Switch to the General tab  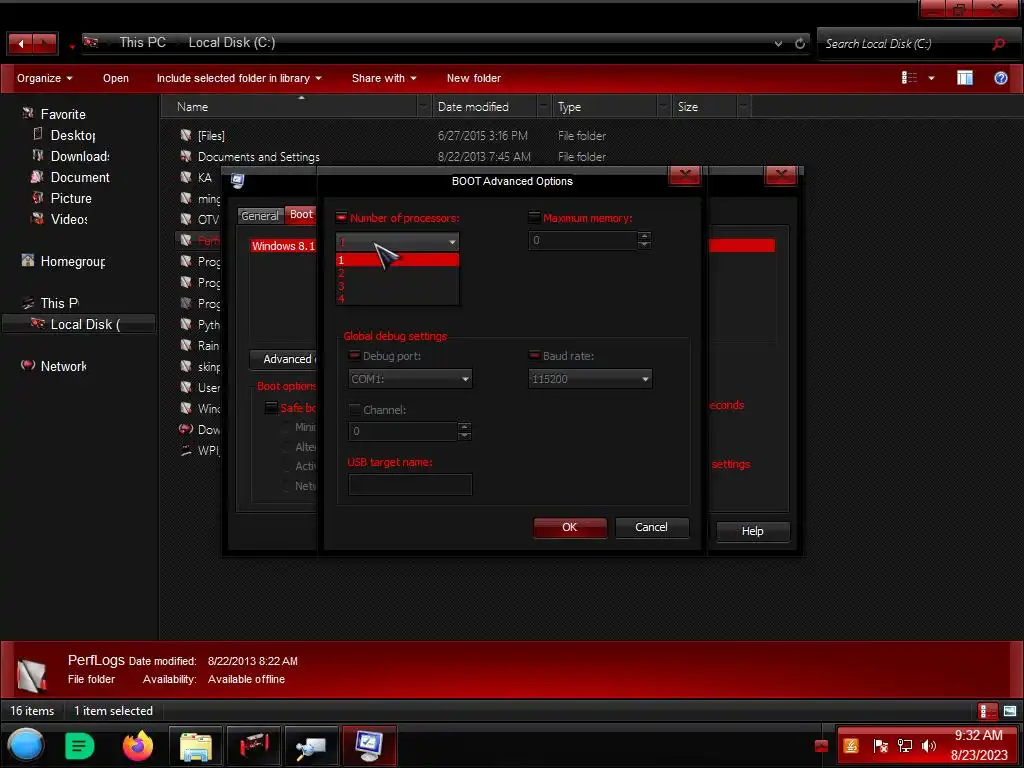[260, 216]
